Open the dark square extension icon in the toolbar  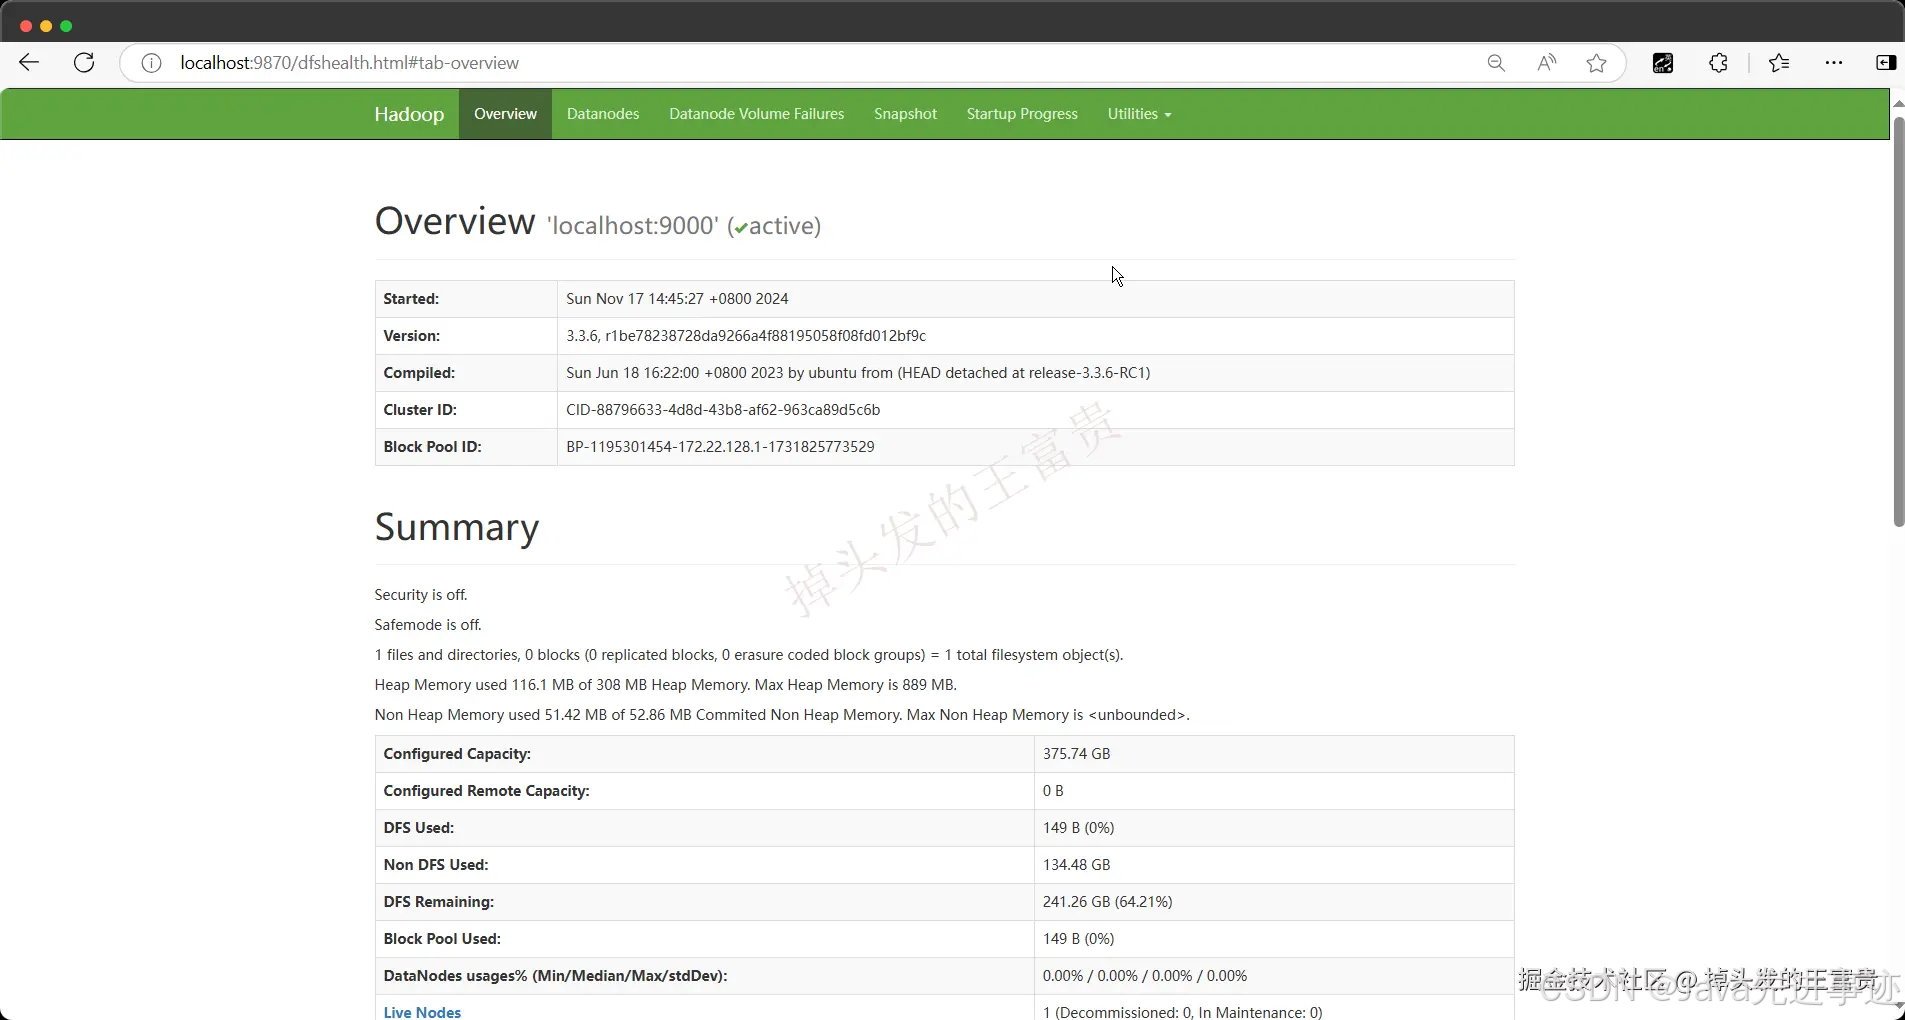(x=1663, y=63)
